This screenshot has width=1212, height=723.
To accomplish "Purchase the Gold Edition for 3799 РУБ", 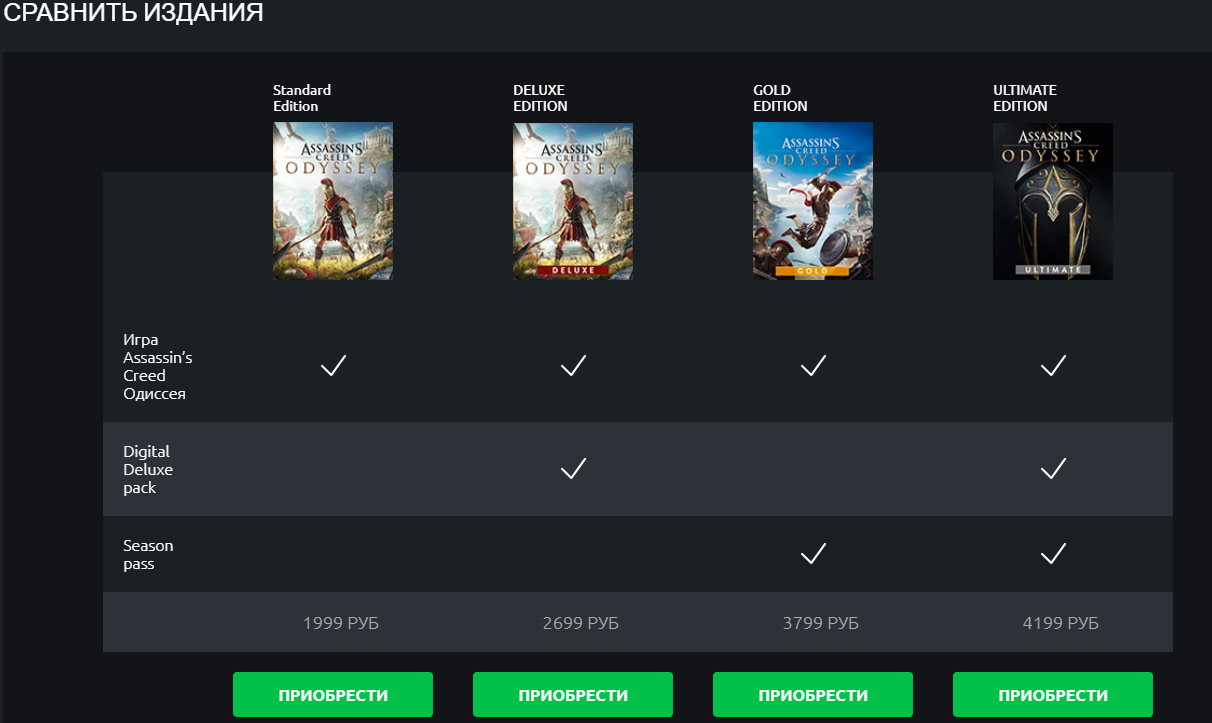I will 813,695.
